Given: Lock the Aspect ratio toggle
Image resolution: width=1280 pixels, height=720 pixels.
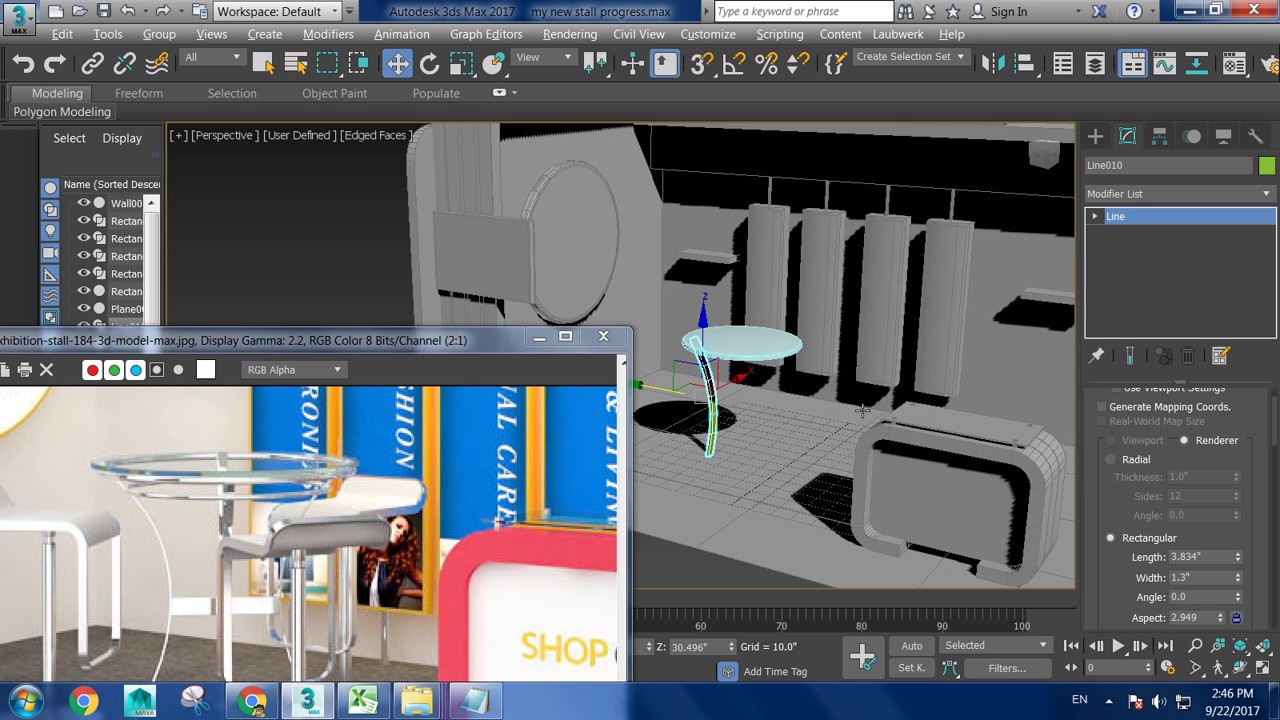Looking at the screenshot, I should [1236, 618].
